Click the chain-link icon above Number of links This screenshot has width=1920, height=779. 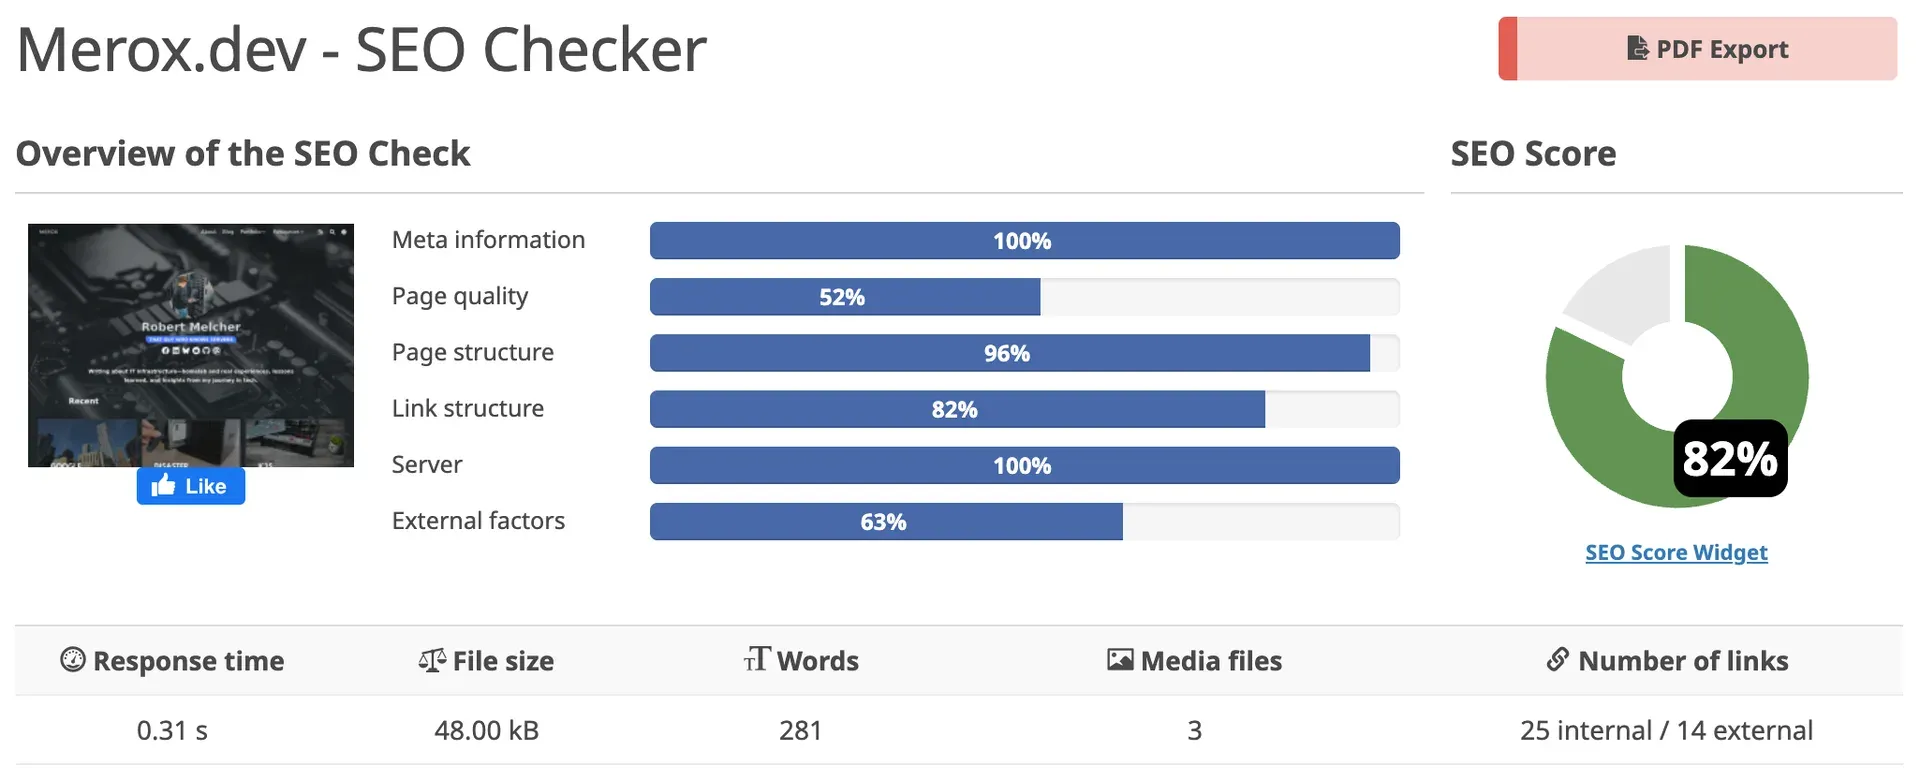1556,660
